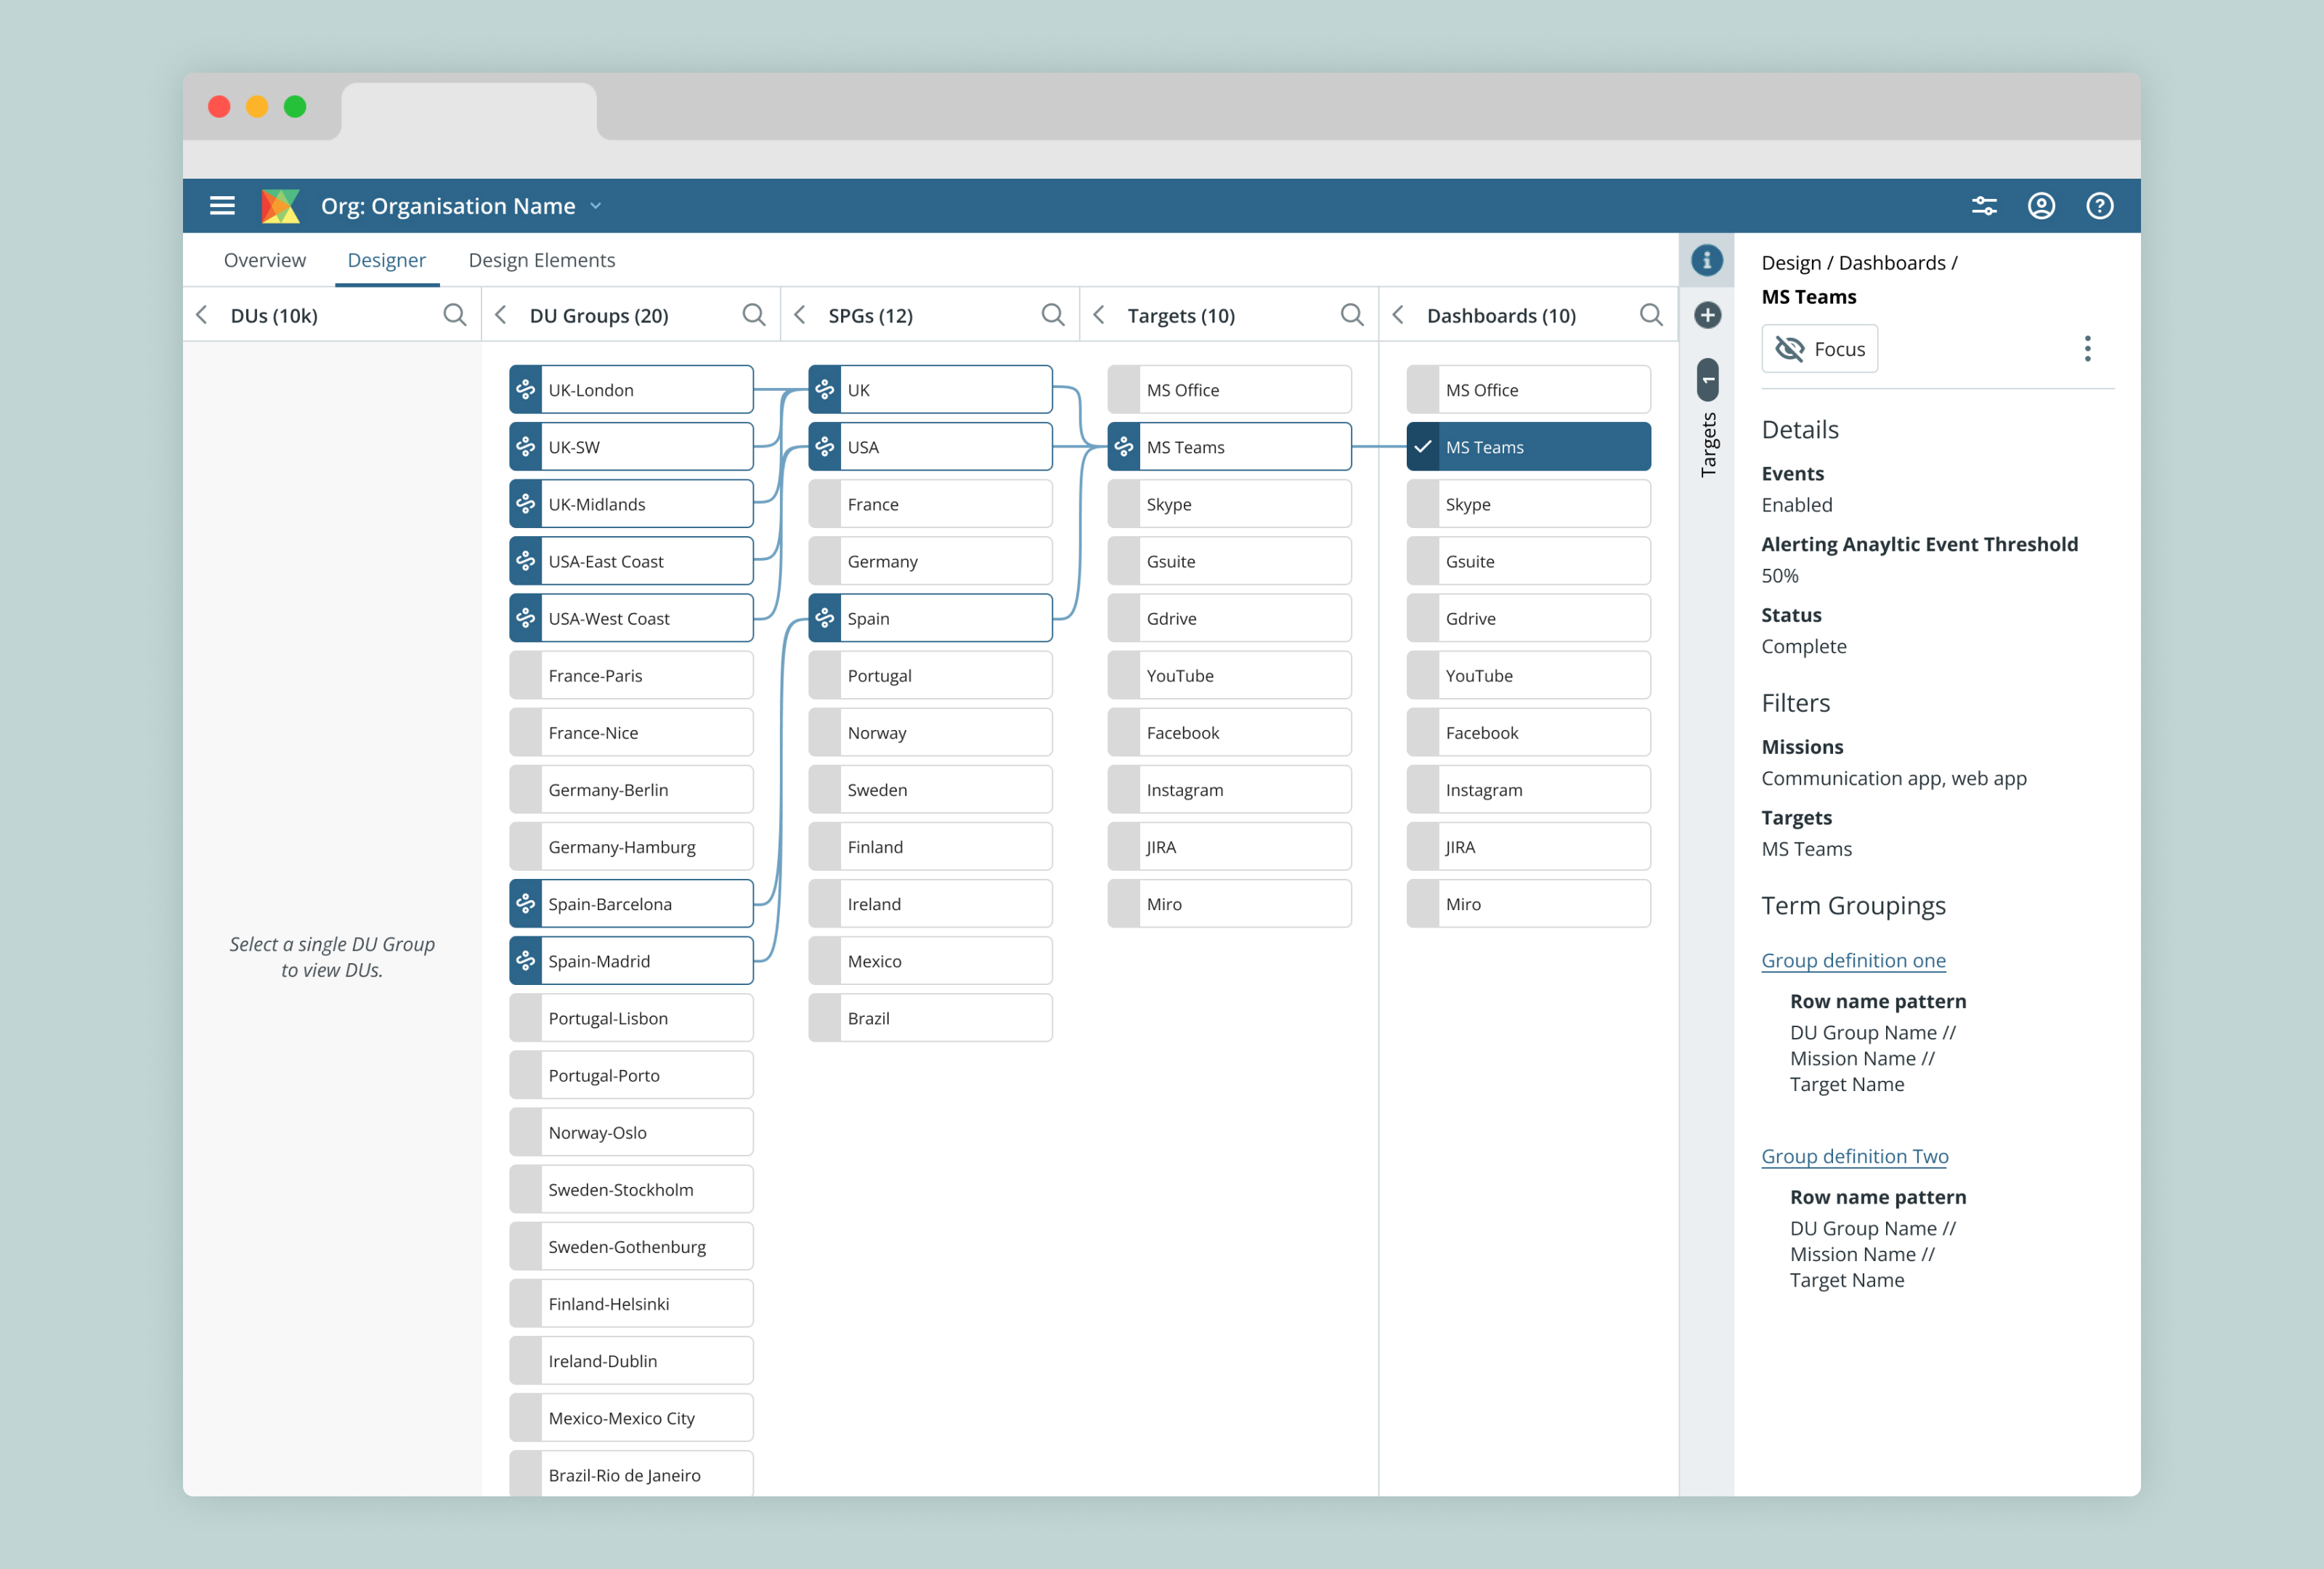Open the Design Elements tab
Image resolution: width=2324 pixels, height=1569 pixels.
point(541,260)
